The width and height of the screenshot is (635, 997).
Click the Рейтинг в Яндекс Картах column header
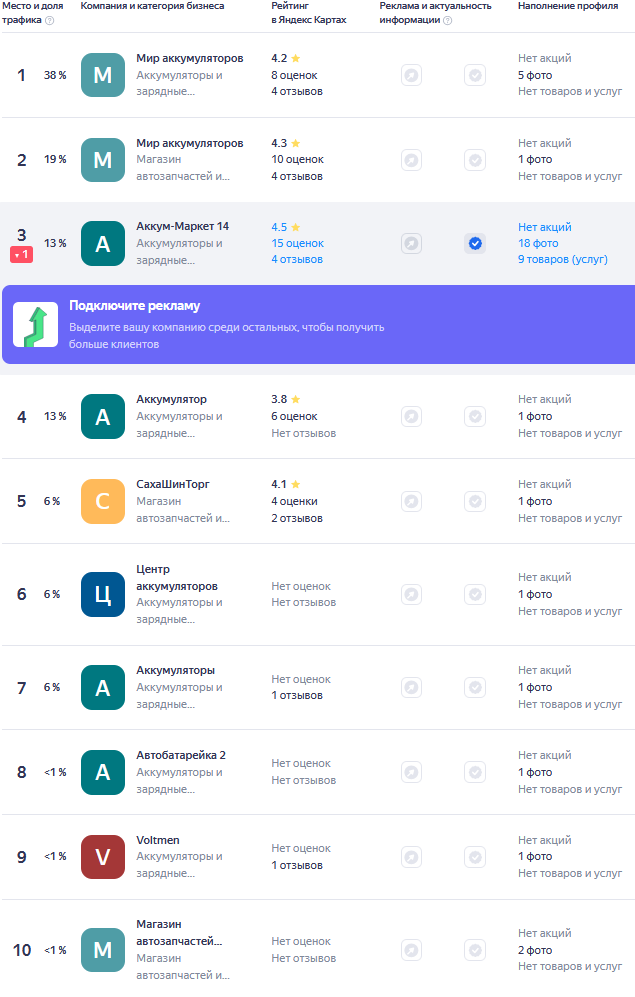[309, 13]
